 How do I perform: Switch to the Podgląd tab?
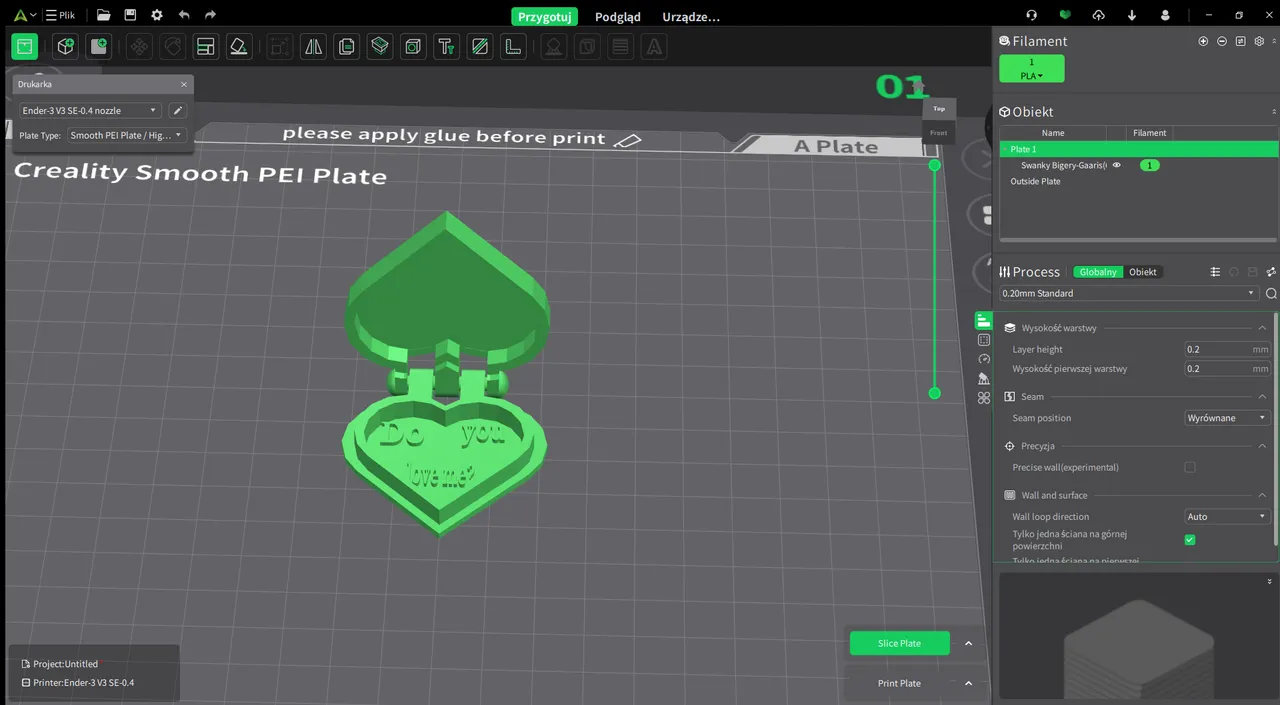[x=618, y=17]
